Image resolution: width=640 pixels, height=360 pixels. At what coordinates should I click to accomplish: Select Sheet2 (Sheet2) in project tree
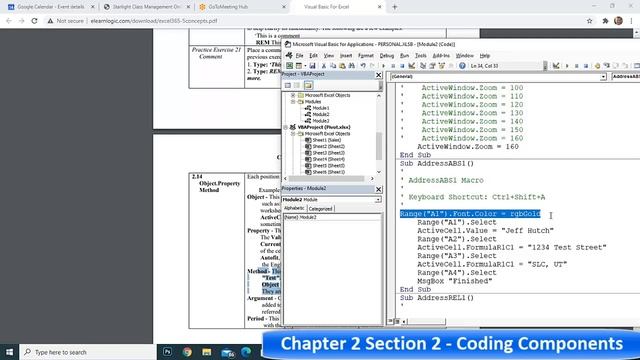(329, 147)
